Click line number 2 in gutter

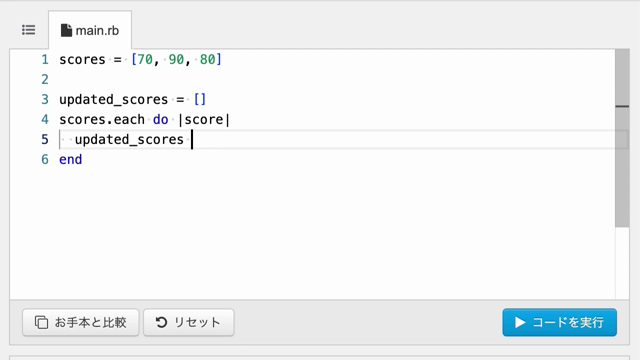45,80
